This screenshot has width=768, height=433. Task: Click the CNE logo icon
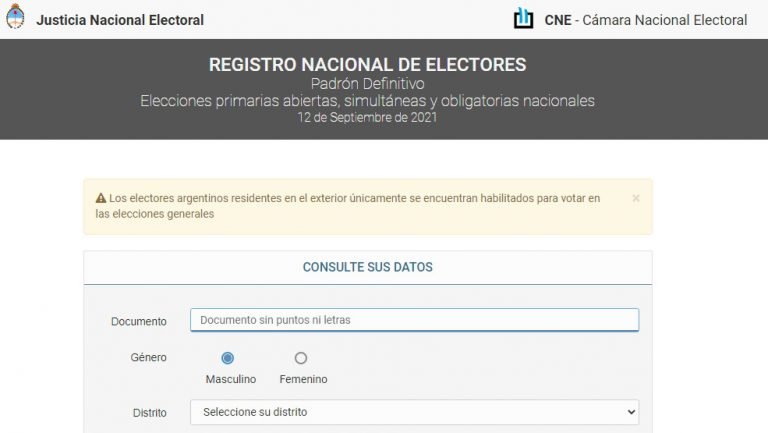point(523,18)
